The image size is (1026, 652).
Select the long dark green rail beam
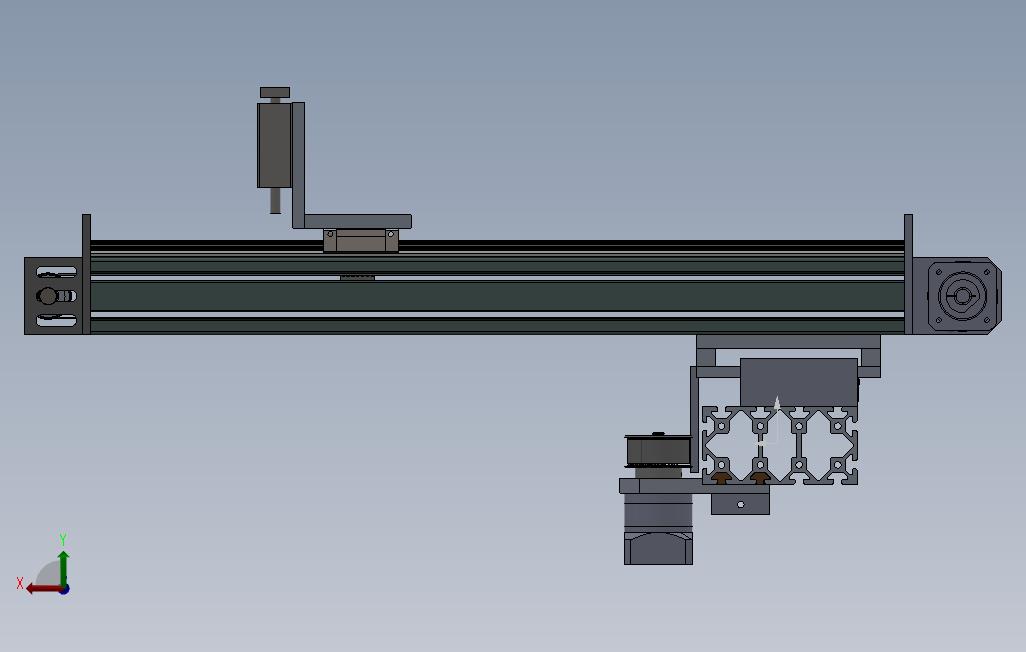click(x=497, y=296)
